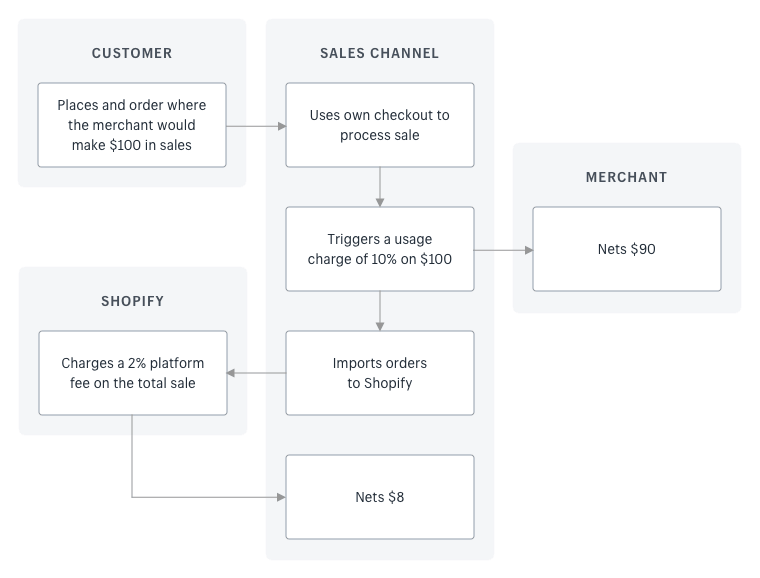Click the 'Nets $8' box
Image resolution: width=760 pixels, height=578 pixels.
380,497
